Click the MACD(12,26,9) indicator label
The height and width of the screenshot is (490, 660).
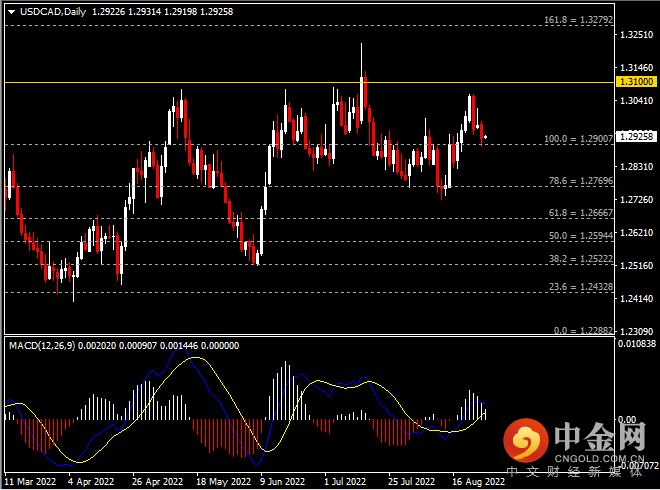(x=42, y=346)
